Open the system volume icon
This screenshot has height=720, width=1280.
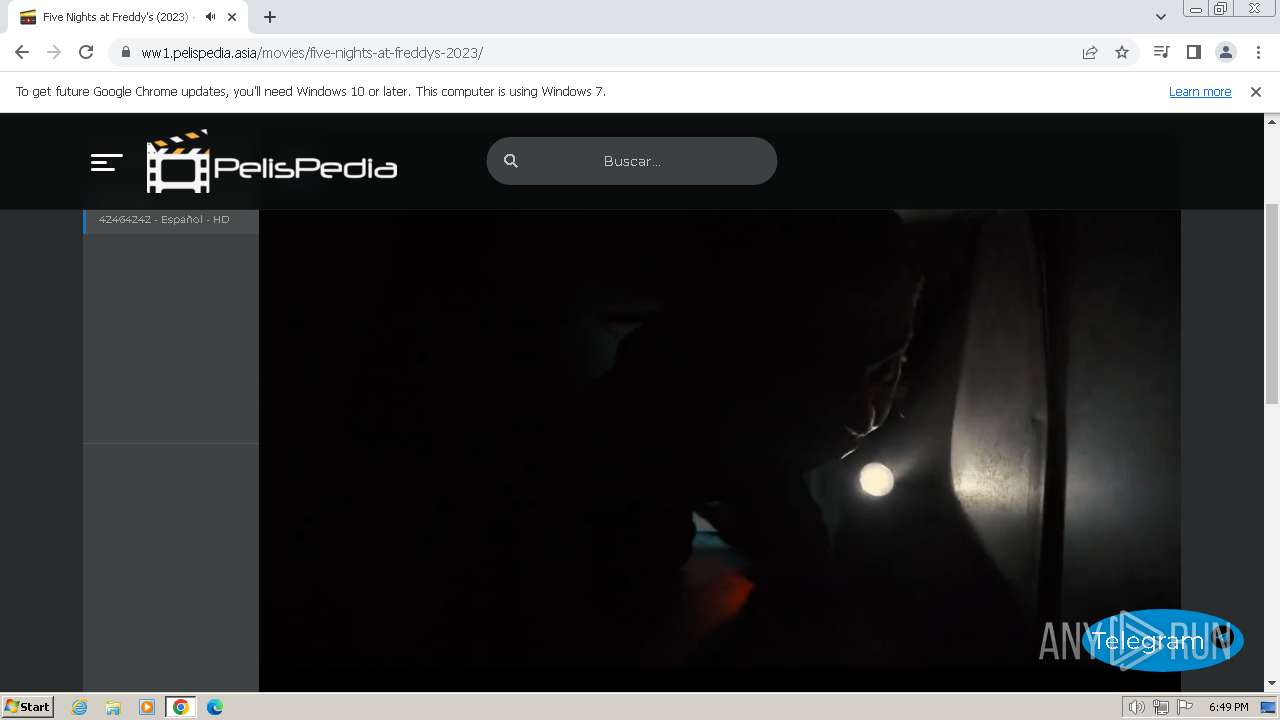(1137, 707)
